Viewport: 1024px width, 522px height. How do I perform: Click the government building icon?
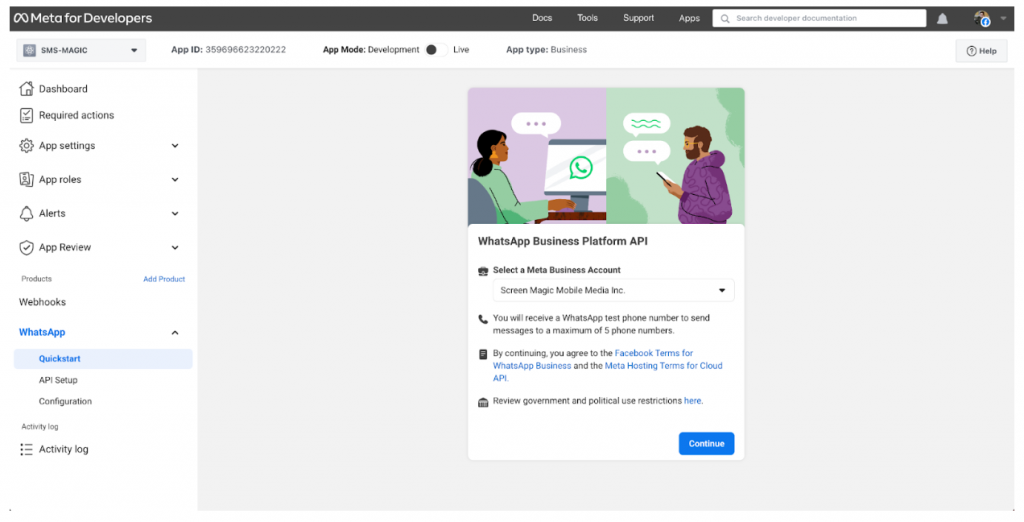483,402
